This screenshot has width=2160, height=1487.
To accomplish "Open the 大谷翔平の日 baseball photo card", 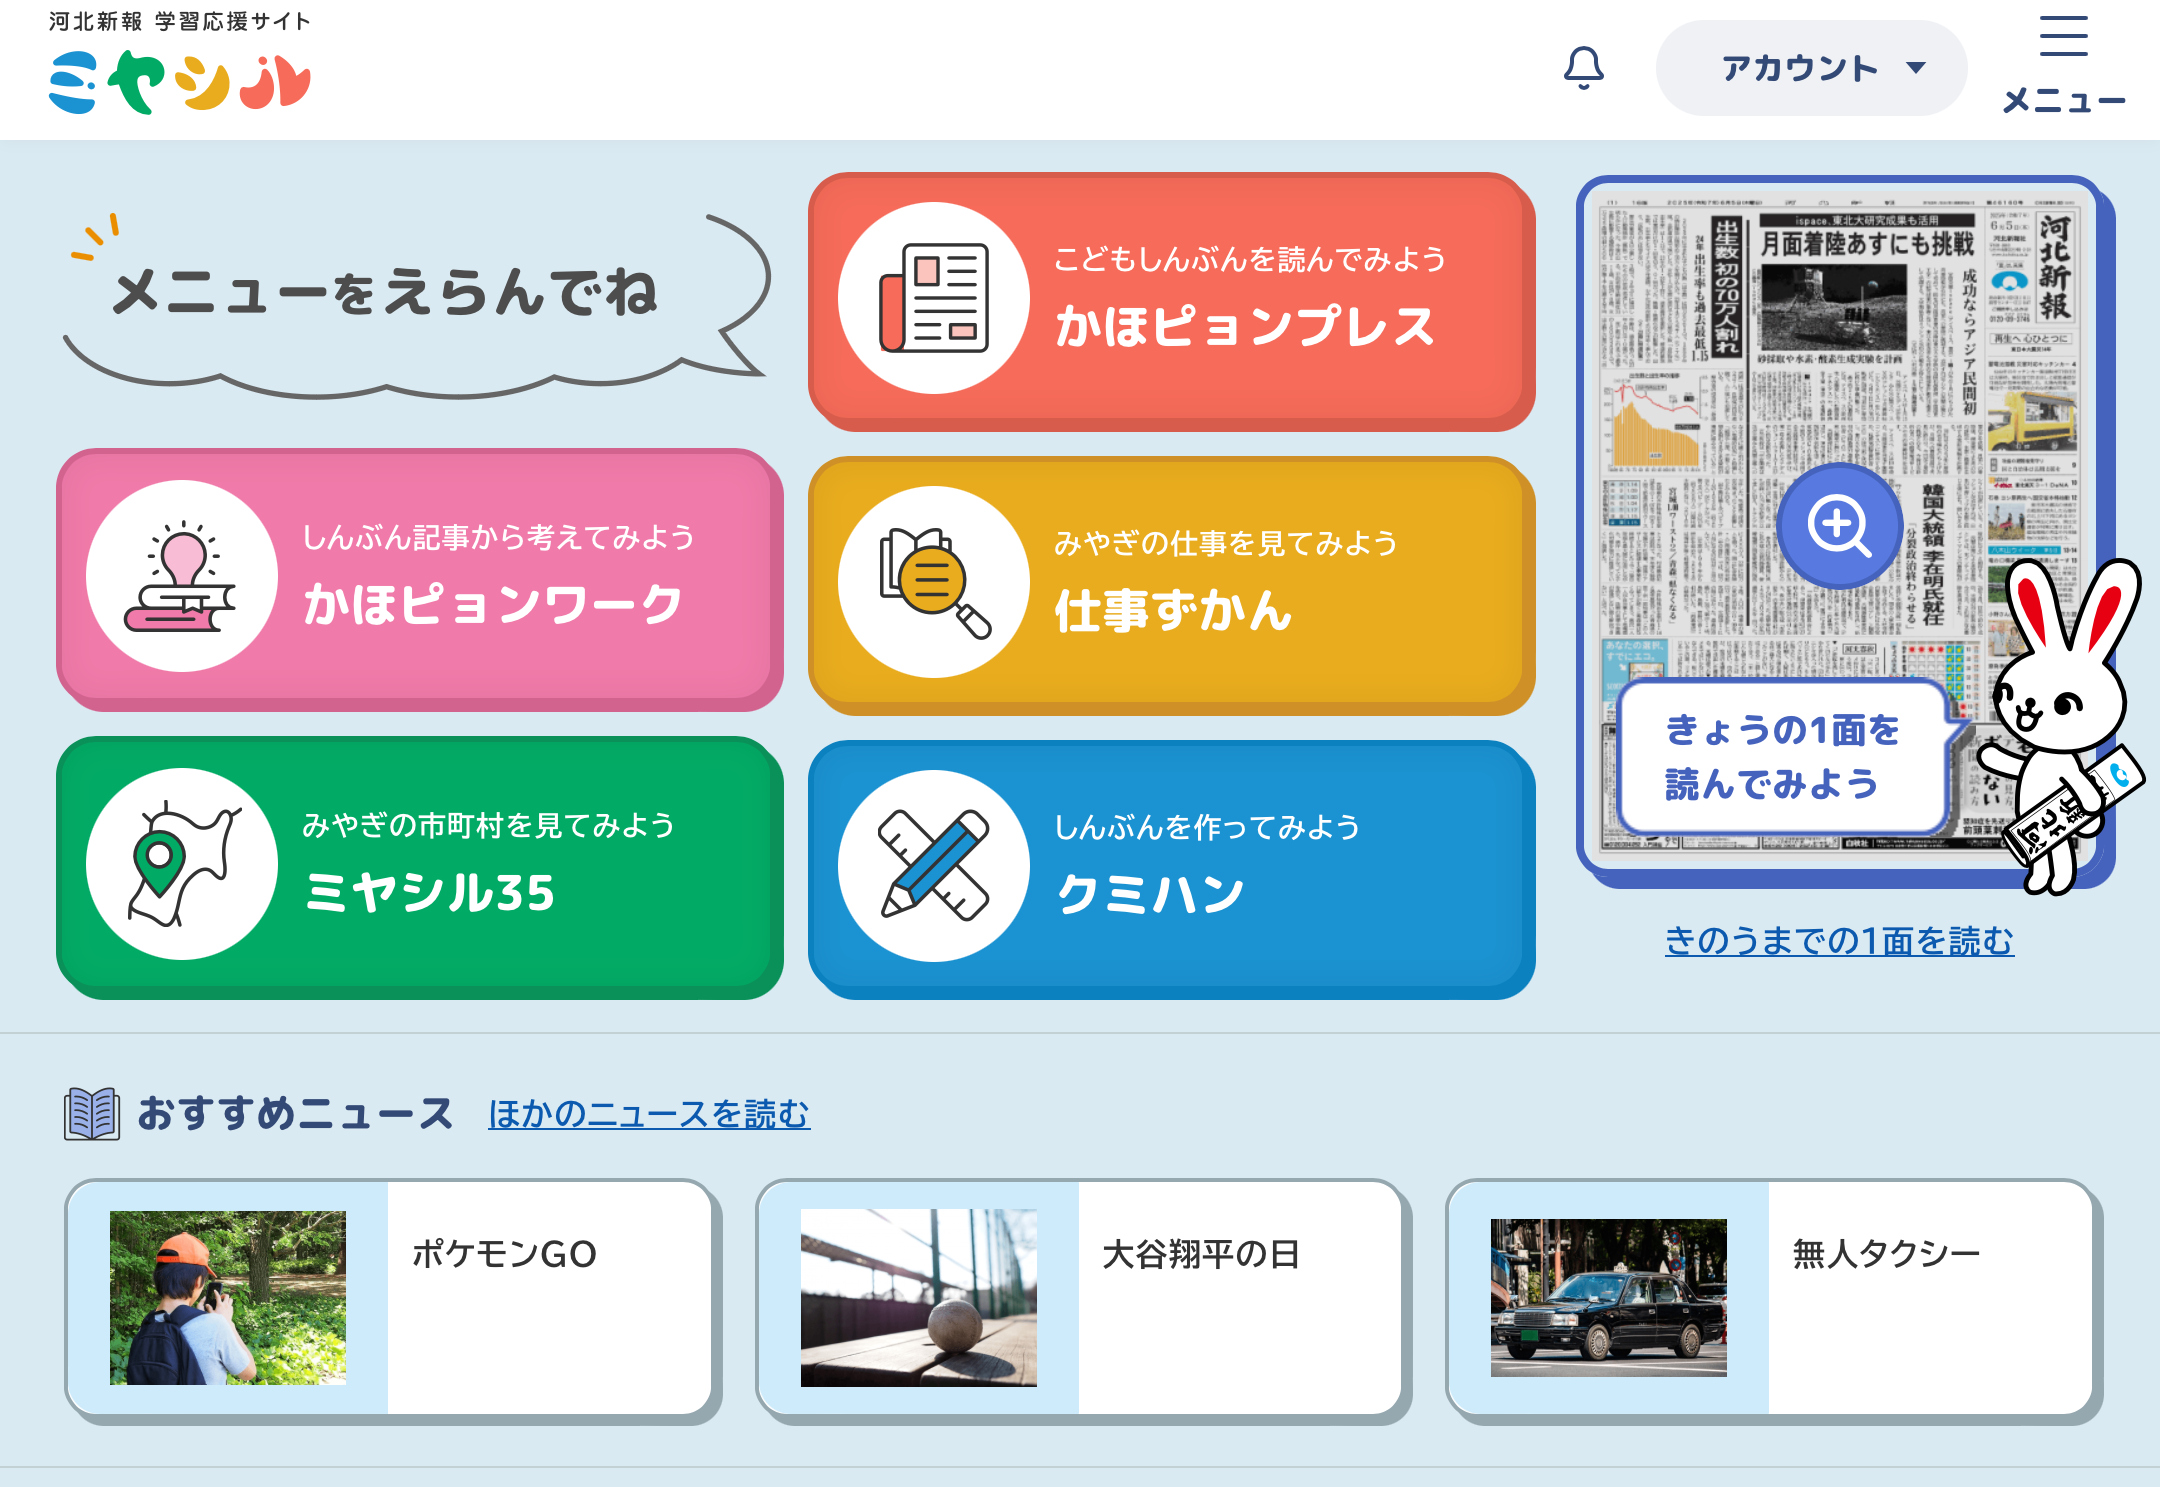I will pyautogui.click(x=918, y=1297).
